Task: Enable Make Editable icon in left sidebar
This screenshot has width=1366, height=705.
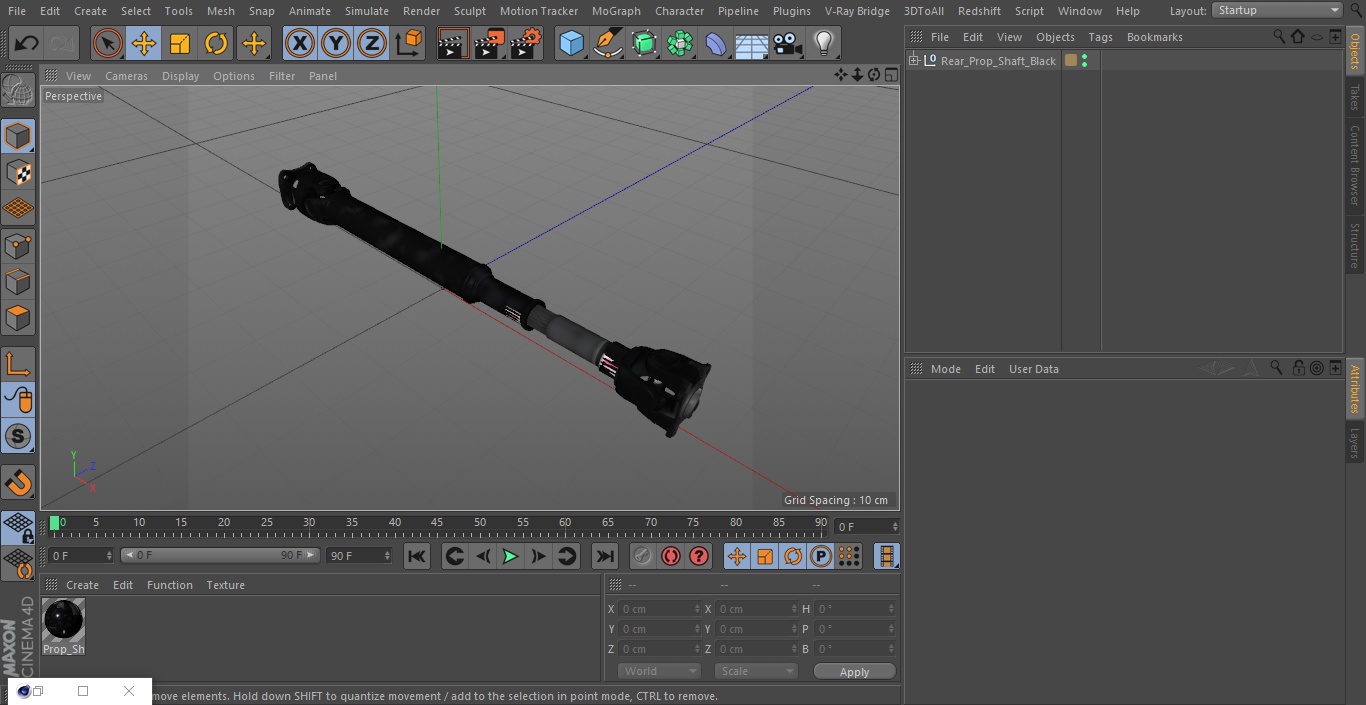Action: 18,92
